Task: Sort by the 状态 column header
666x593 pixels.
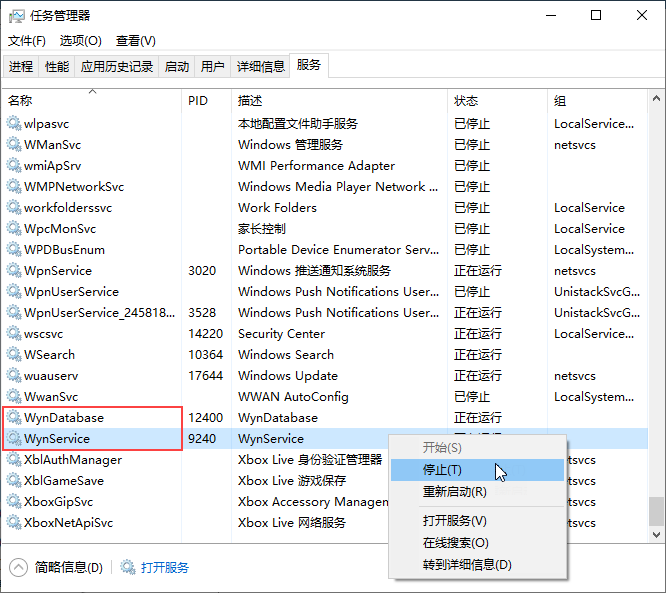Action: coord(497,101)
